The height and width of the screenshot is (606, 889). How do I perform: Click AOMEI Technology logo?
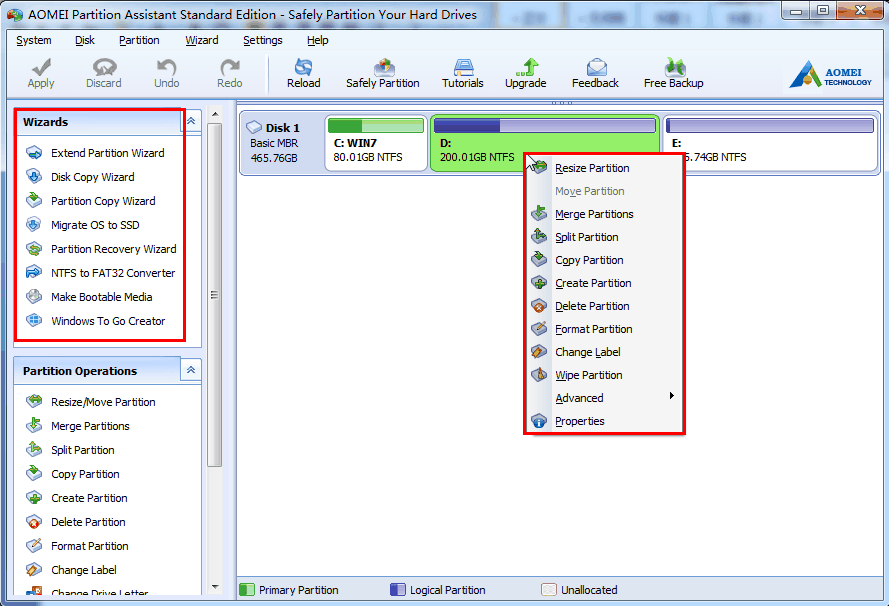coord(831,75)
